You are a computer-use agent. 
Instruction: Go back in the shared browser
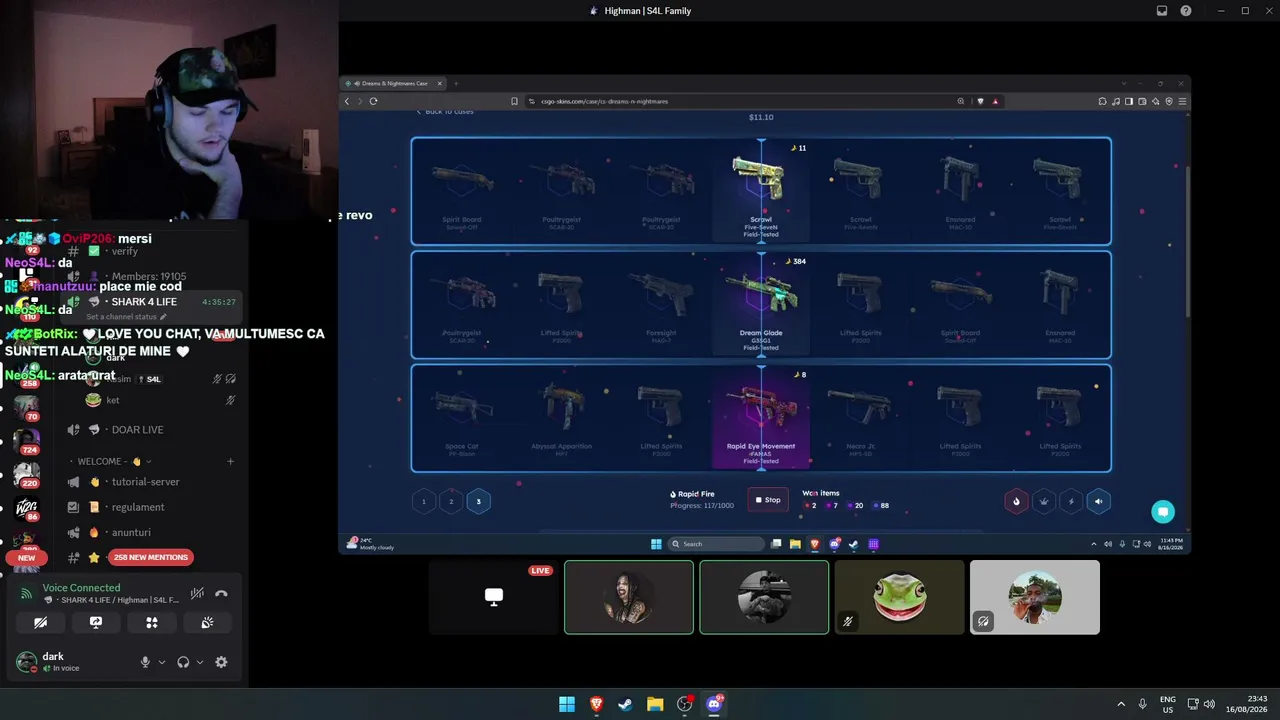pos(347,101)
